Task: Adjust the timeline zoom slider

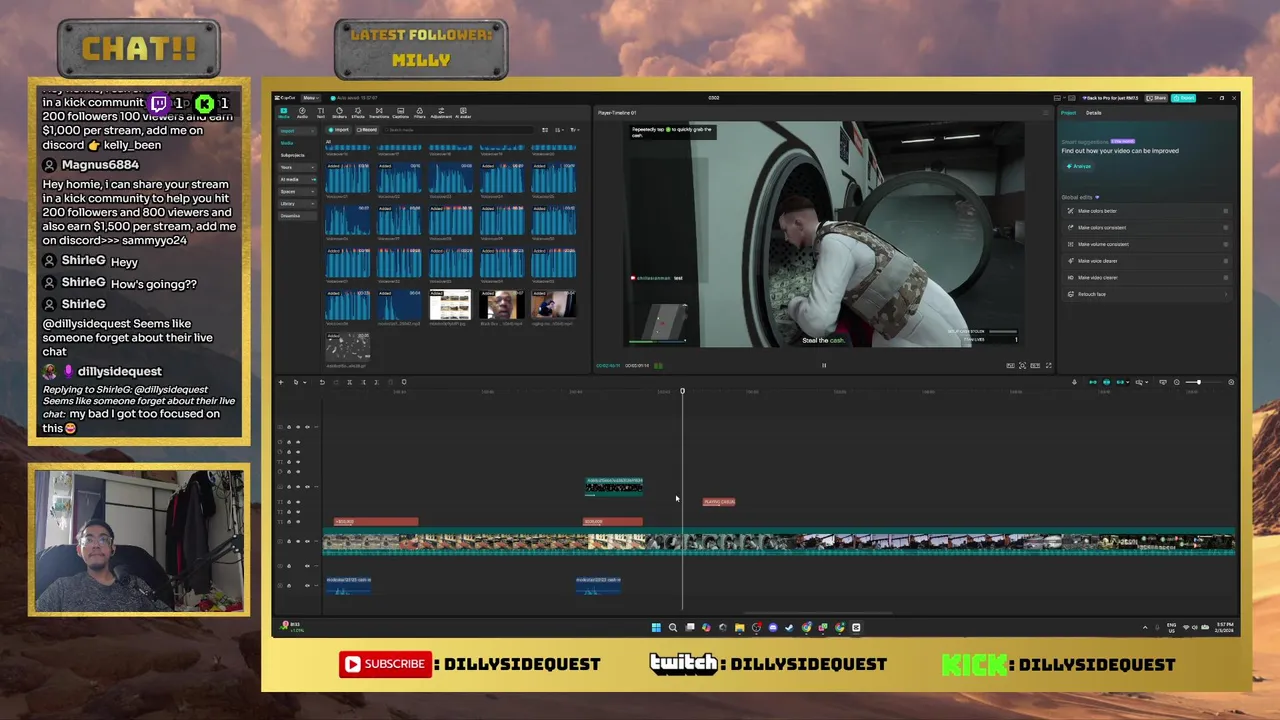Action: pyautogui.click(x=1199, y=382)
